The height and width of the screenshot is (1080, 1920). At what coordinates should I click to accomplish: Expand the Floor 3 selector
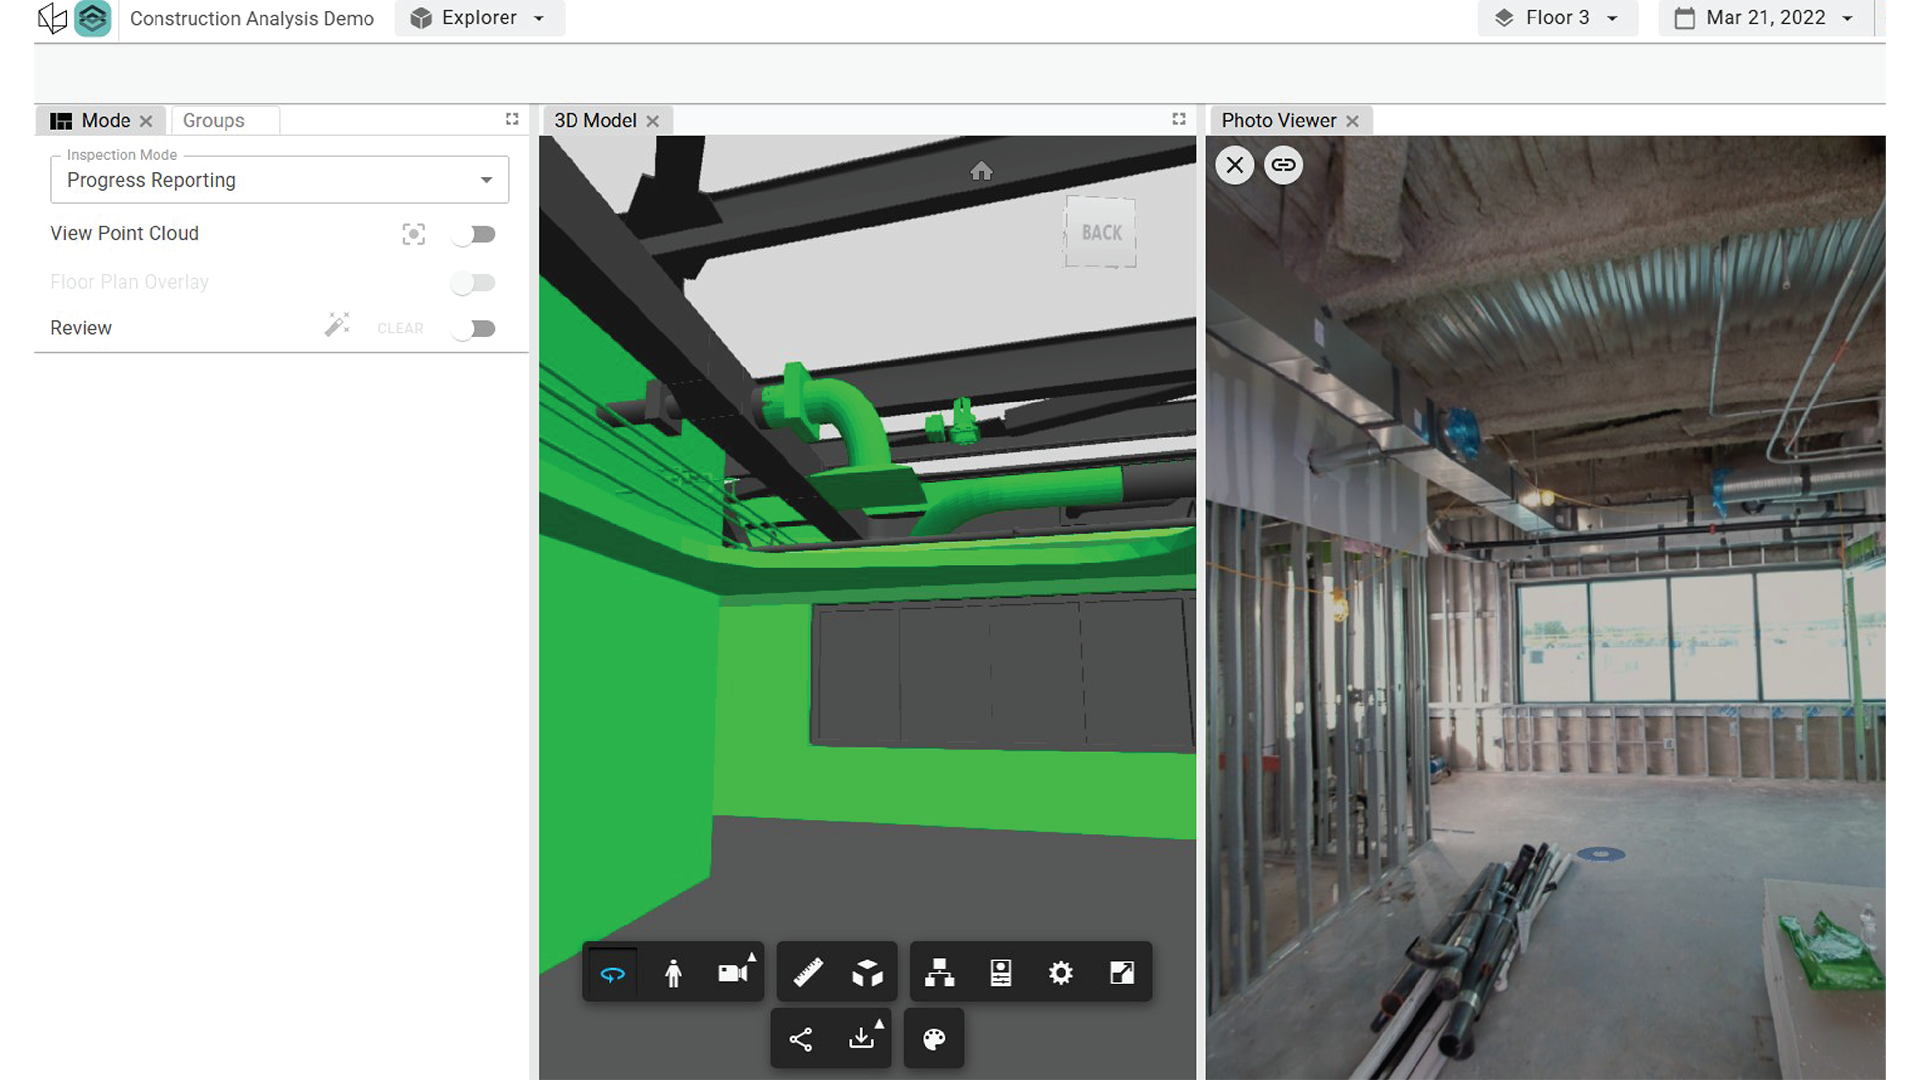(x=1557, y=18)
